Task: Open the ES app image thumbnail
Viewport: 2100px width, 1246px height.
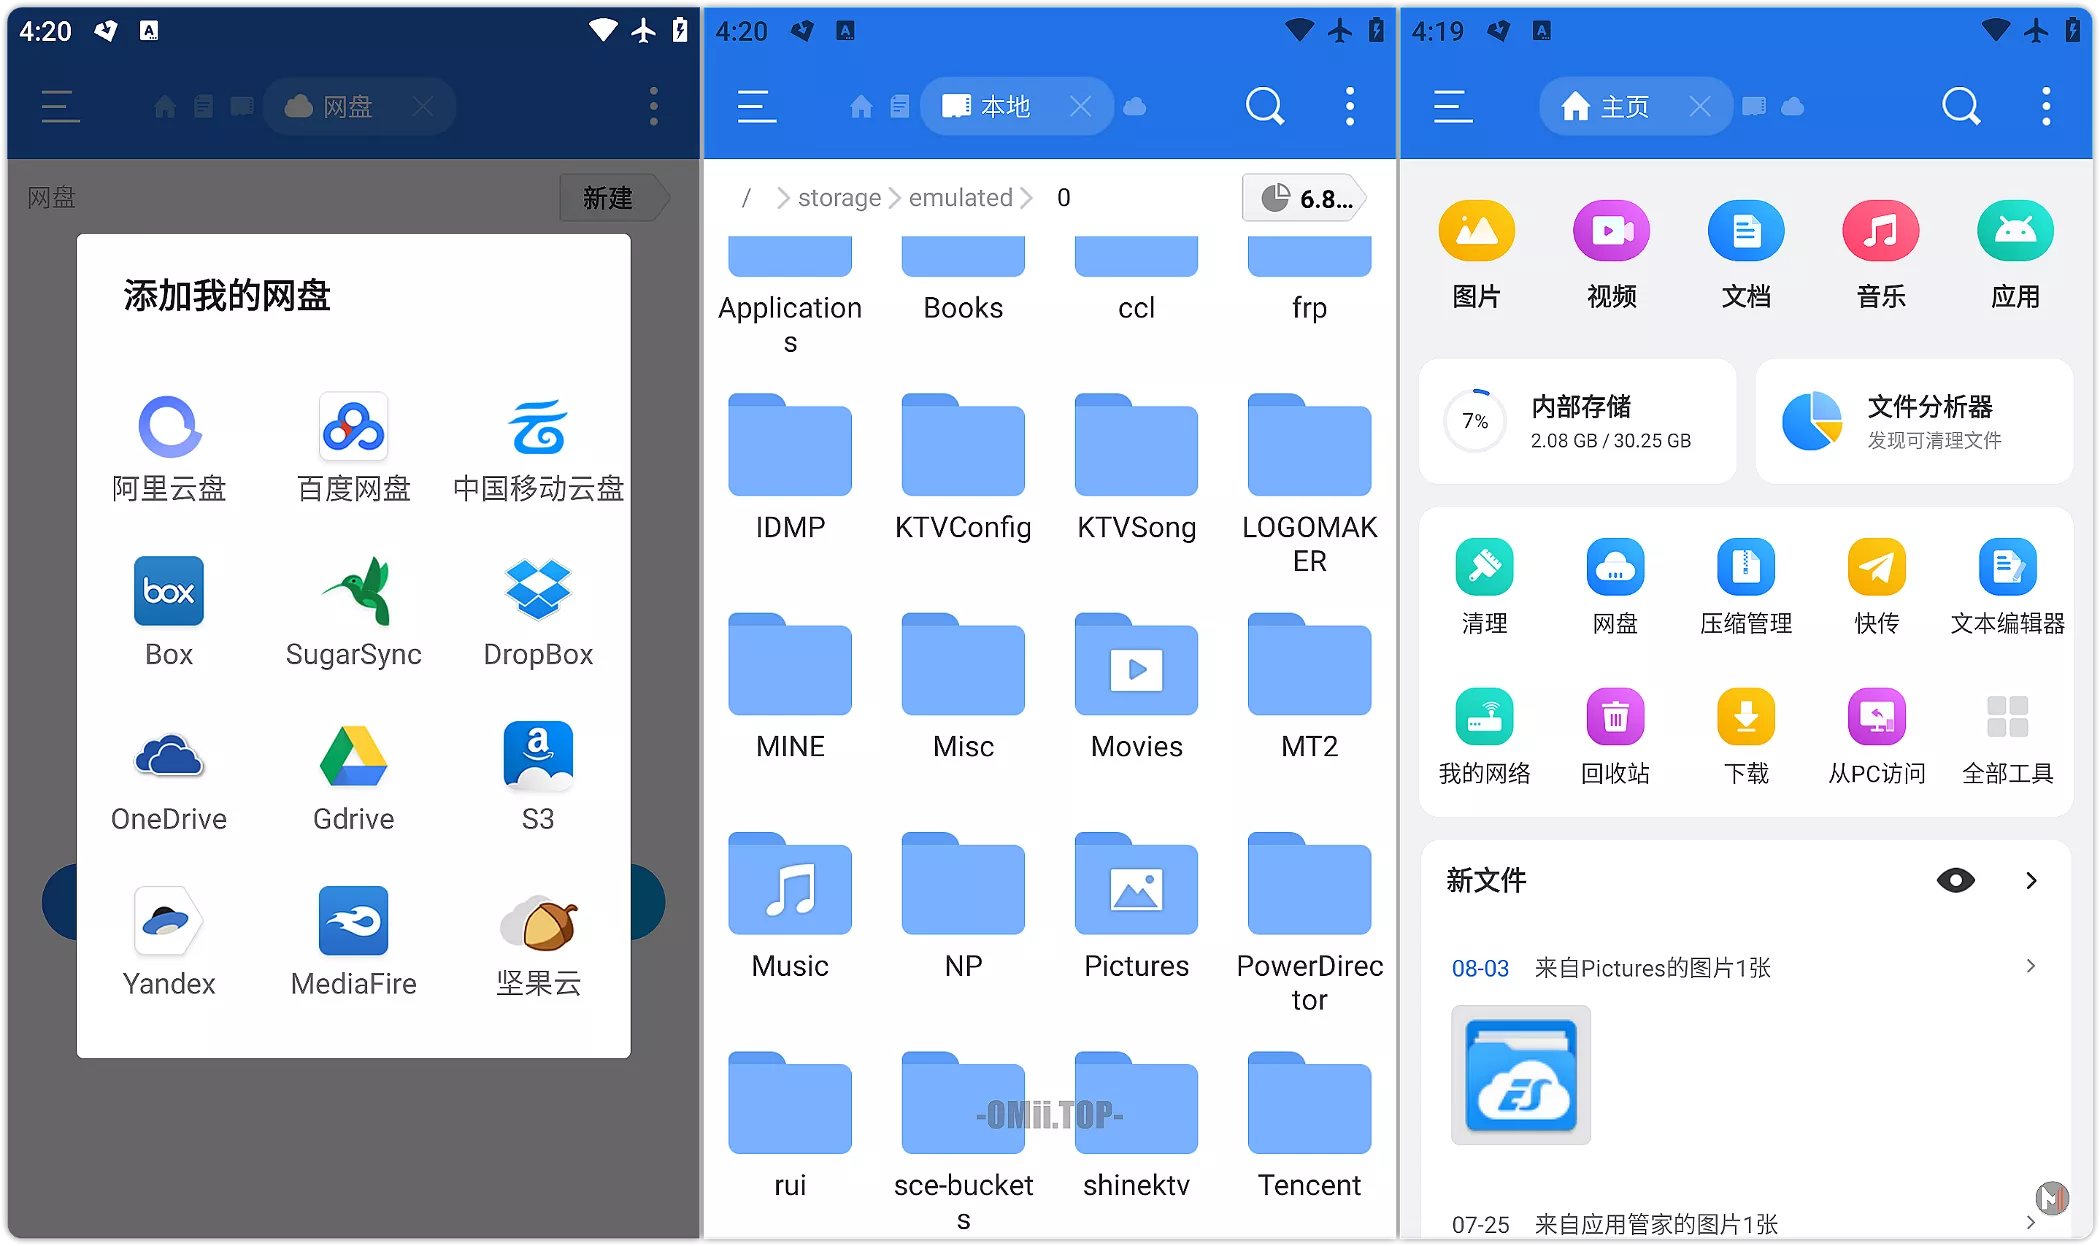Action: tap(1521, 1075)
